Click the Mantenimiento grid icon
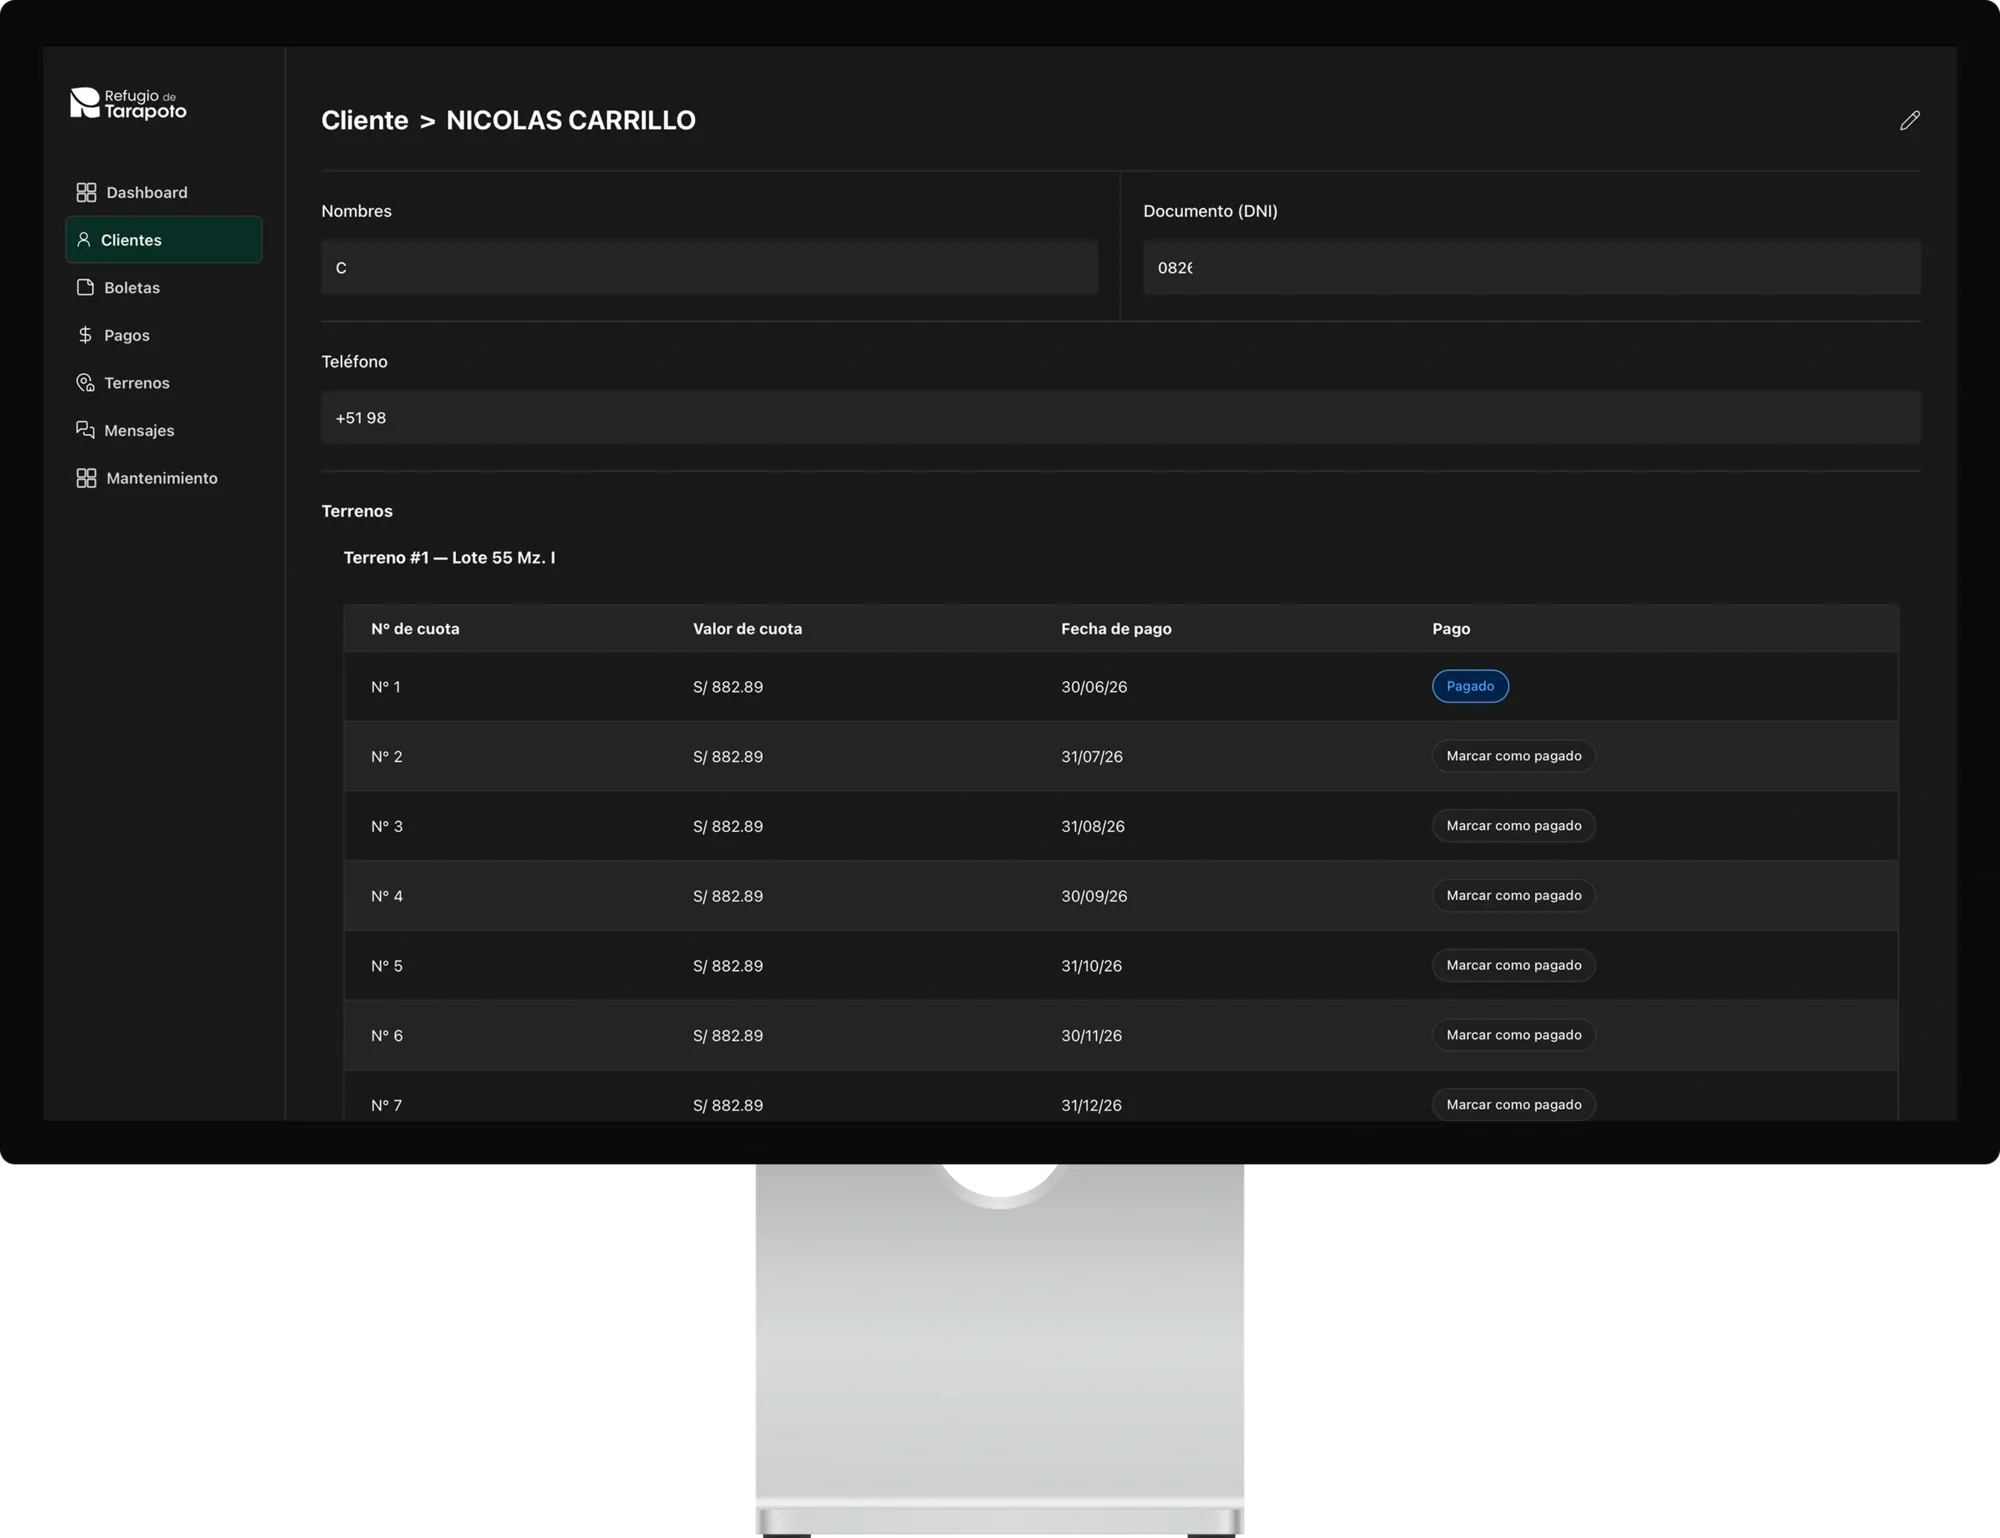Image resolution: width=2000 pixels, height=1538 pixels. (87, 478)
